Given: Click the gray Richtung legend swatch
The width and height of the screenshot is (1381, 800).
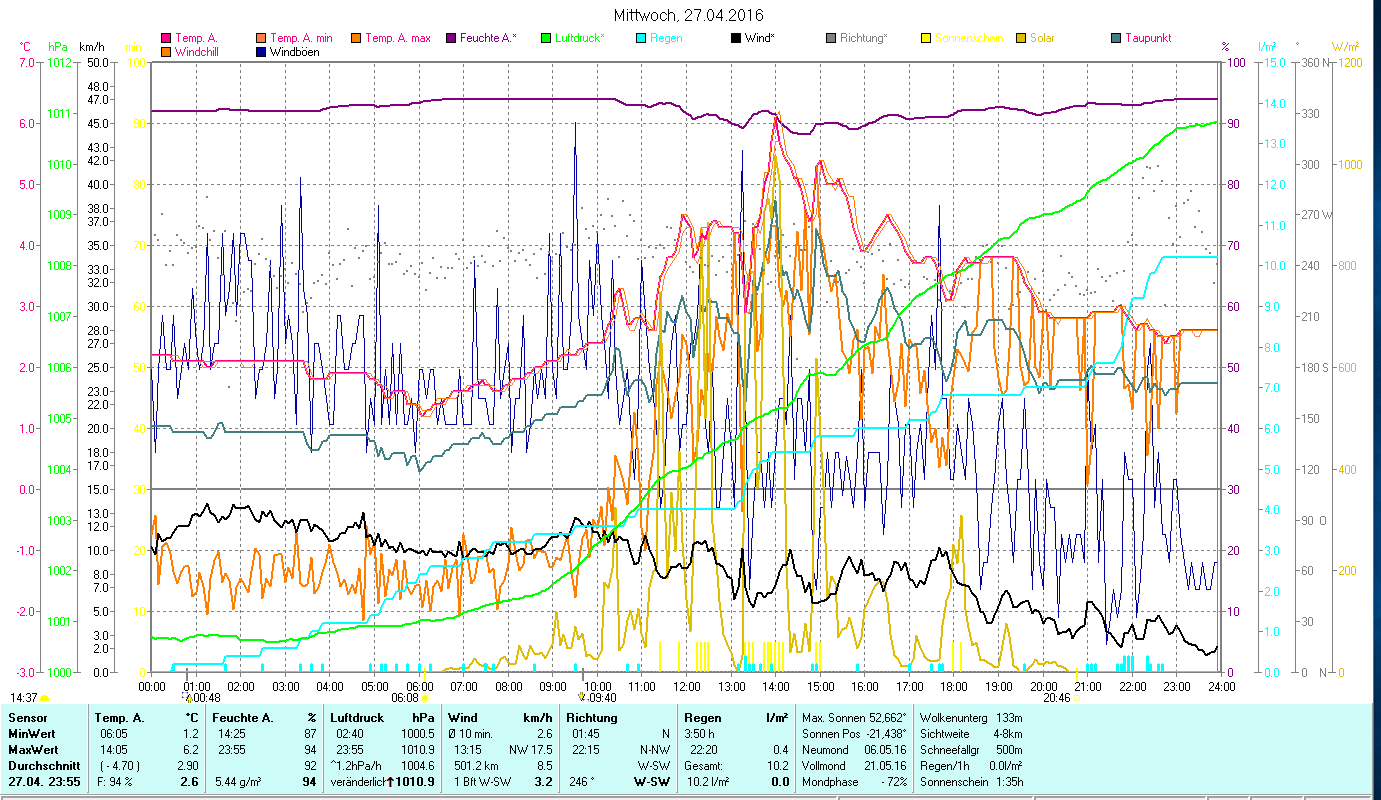Looking at the screenshot, I should pos(832,38).
